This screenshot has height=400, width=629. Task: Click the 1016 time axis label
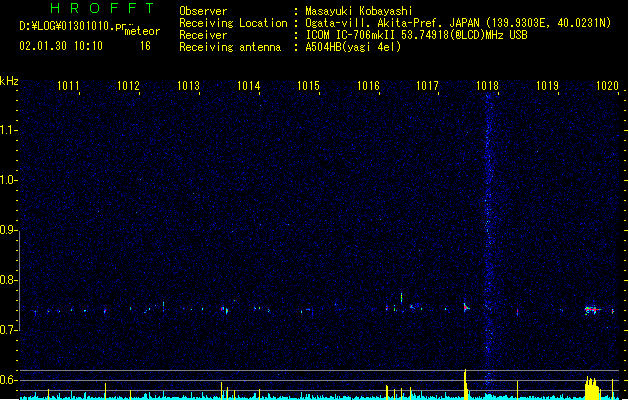tap(368, 86)
